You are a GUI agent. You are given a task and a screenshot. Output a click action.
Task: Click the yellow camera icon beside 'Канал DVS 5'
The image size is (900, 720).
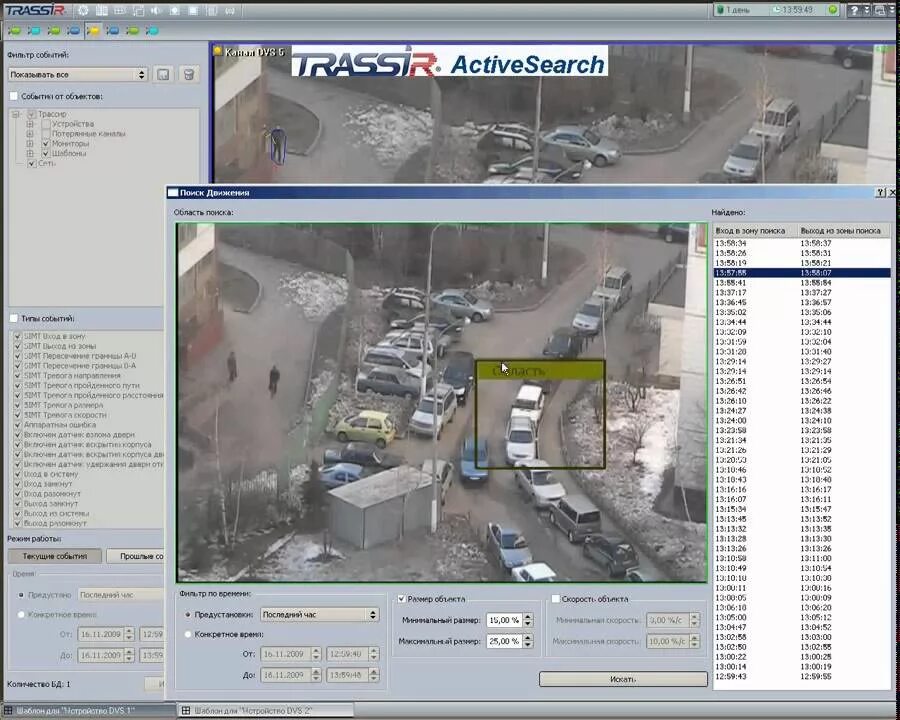point(218,51)
